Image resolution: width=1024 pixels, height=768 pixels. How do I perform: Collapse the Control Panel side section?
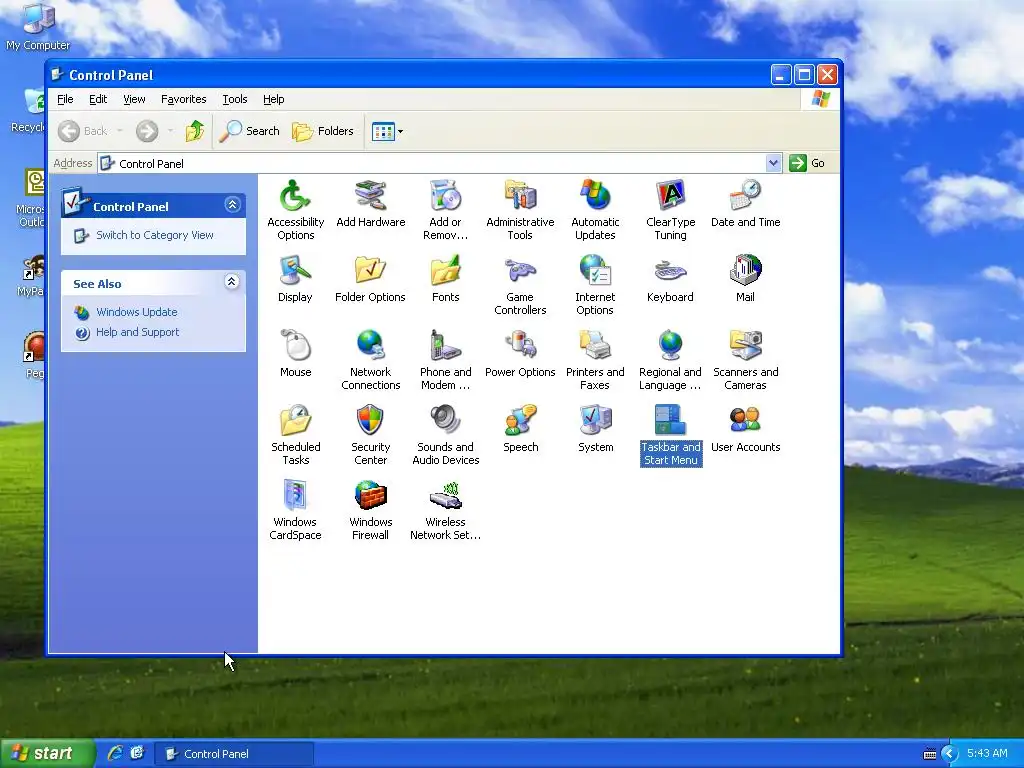coord(232,205)
